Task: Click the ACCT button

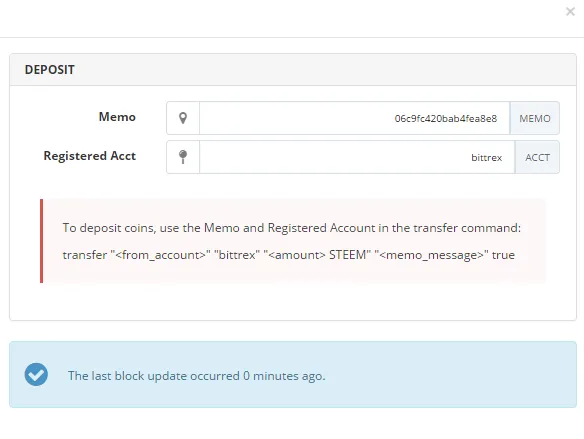Action: pos(537,157)
